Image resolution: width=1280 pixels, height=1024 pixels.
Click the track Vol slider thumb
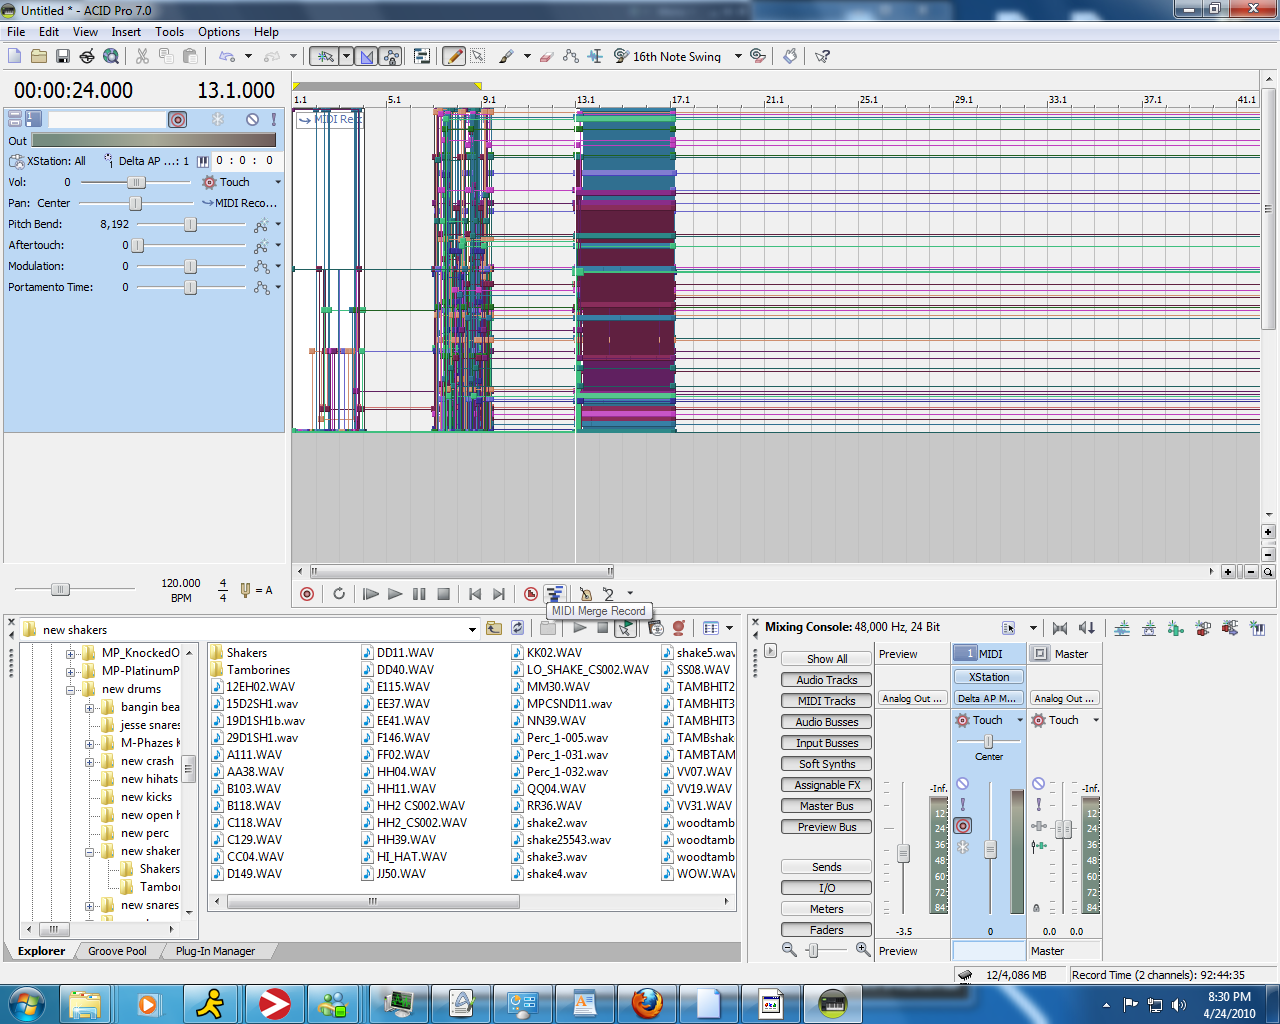tap(136, 182)
